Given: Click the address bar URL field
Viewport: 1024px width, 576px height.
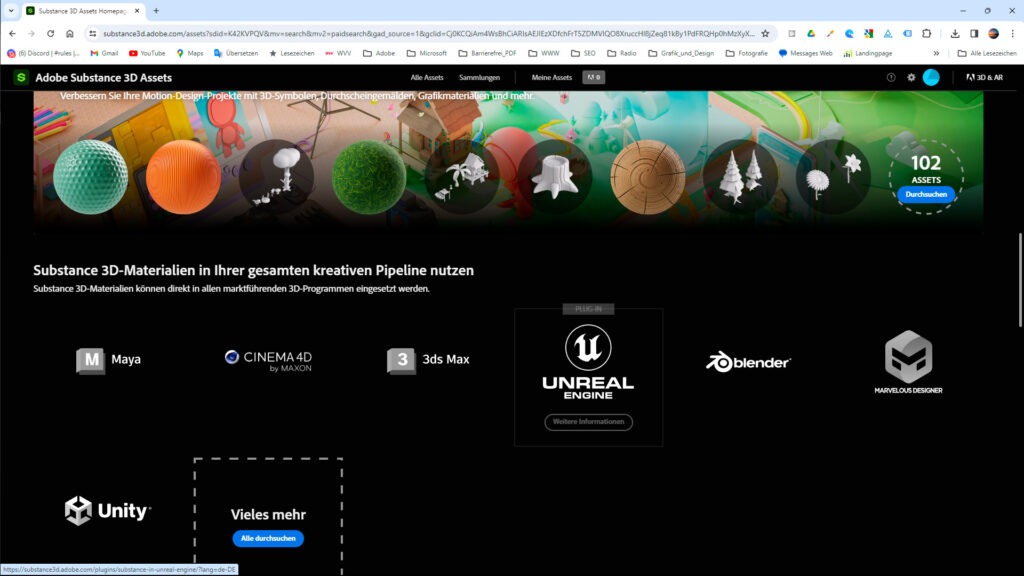Looking at the screenshot, I should [x=428, y=33].
